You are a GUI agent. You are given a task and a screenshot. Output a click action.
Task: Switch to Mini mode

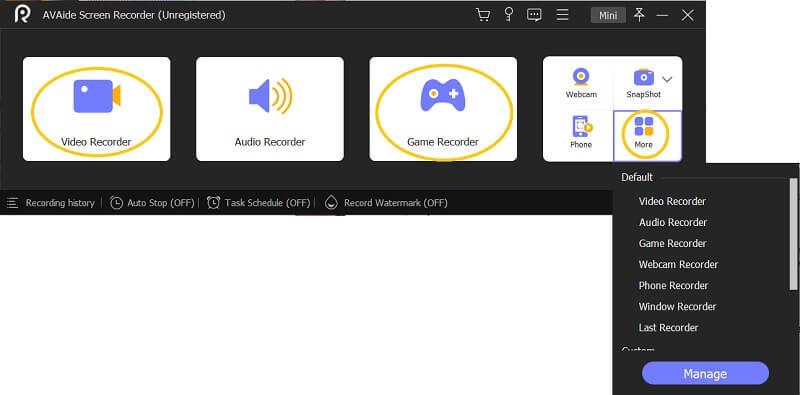click(x=608, y=15)
